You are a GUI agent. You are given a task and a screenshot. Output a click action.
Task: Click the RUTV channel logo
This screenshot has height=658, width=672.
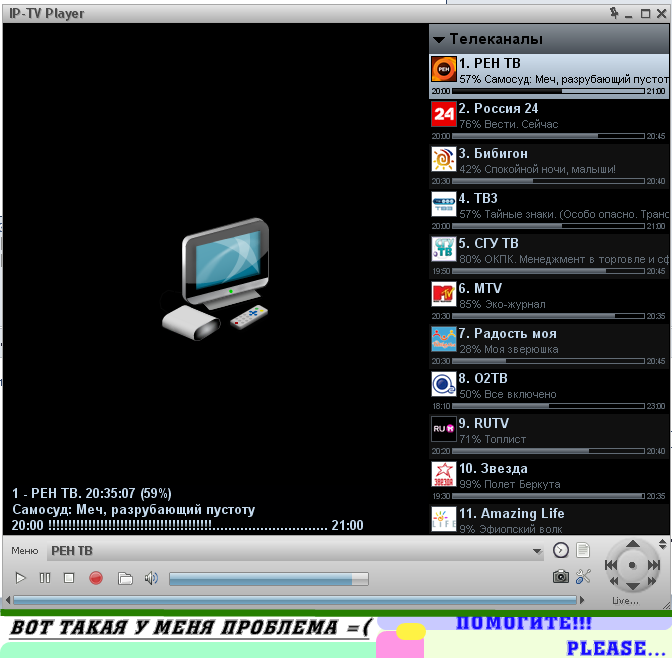(444, 429)
